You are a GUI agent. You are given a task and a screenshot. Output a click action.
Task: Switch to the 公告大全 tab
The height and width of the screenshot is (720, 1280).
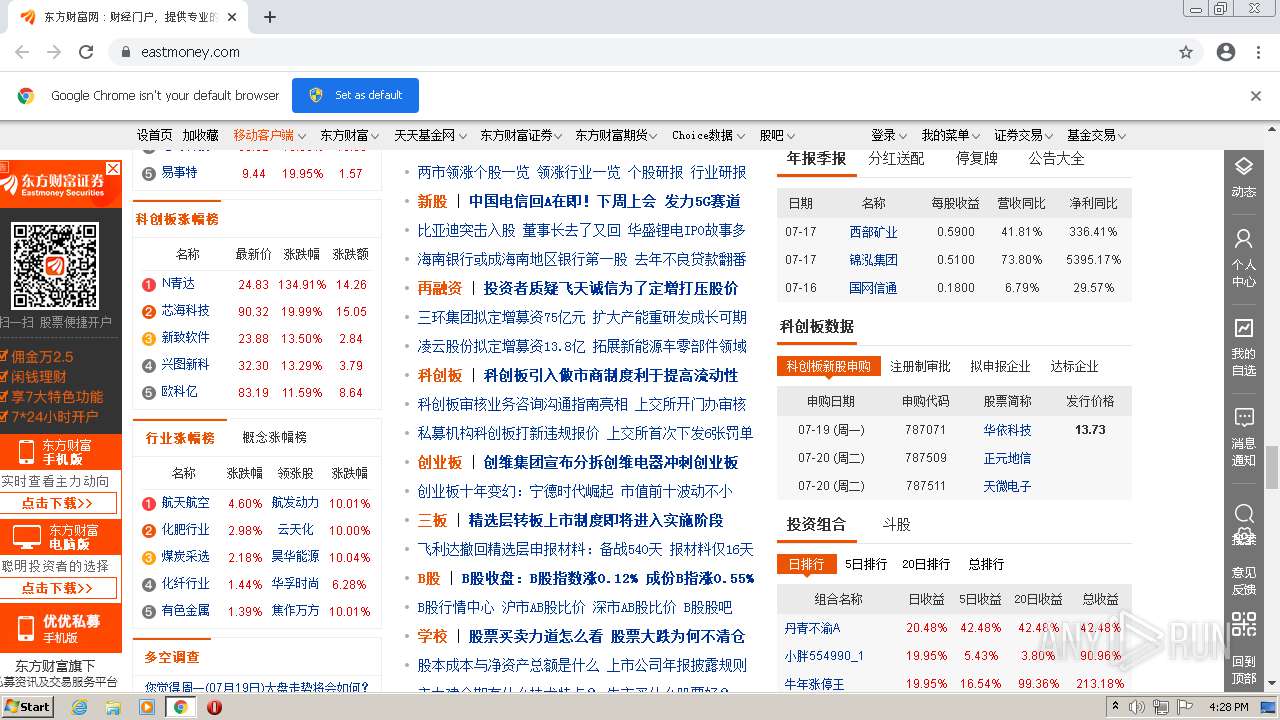click(x=1056, y=158)
